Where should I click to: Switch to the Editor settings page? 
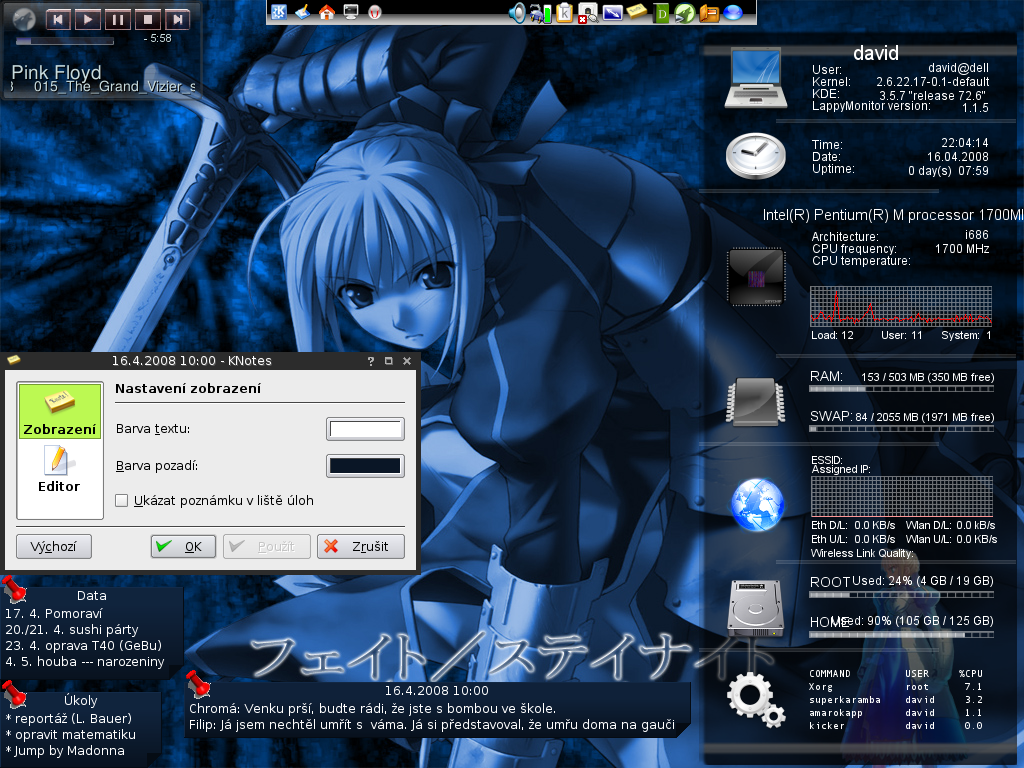pos(59,468)
